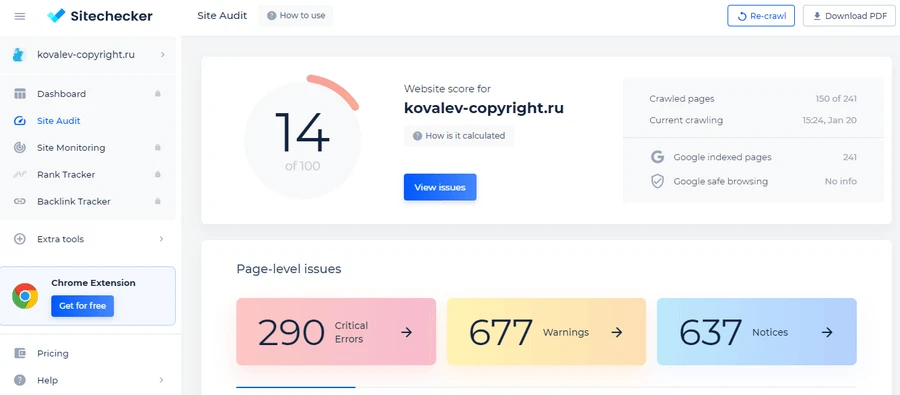The height and width of the screenshot is (395, 900).
Task: Click the No info safe browsing value
Action: coord(841,181)
